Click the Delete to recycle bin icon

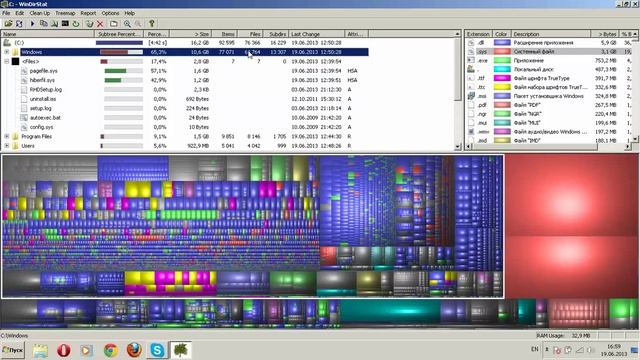click(89, 24)
